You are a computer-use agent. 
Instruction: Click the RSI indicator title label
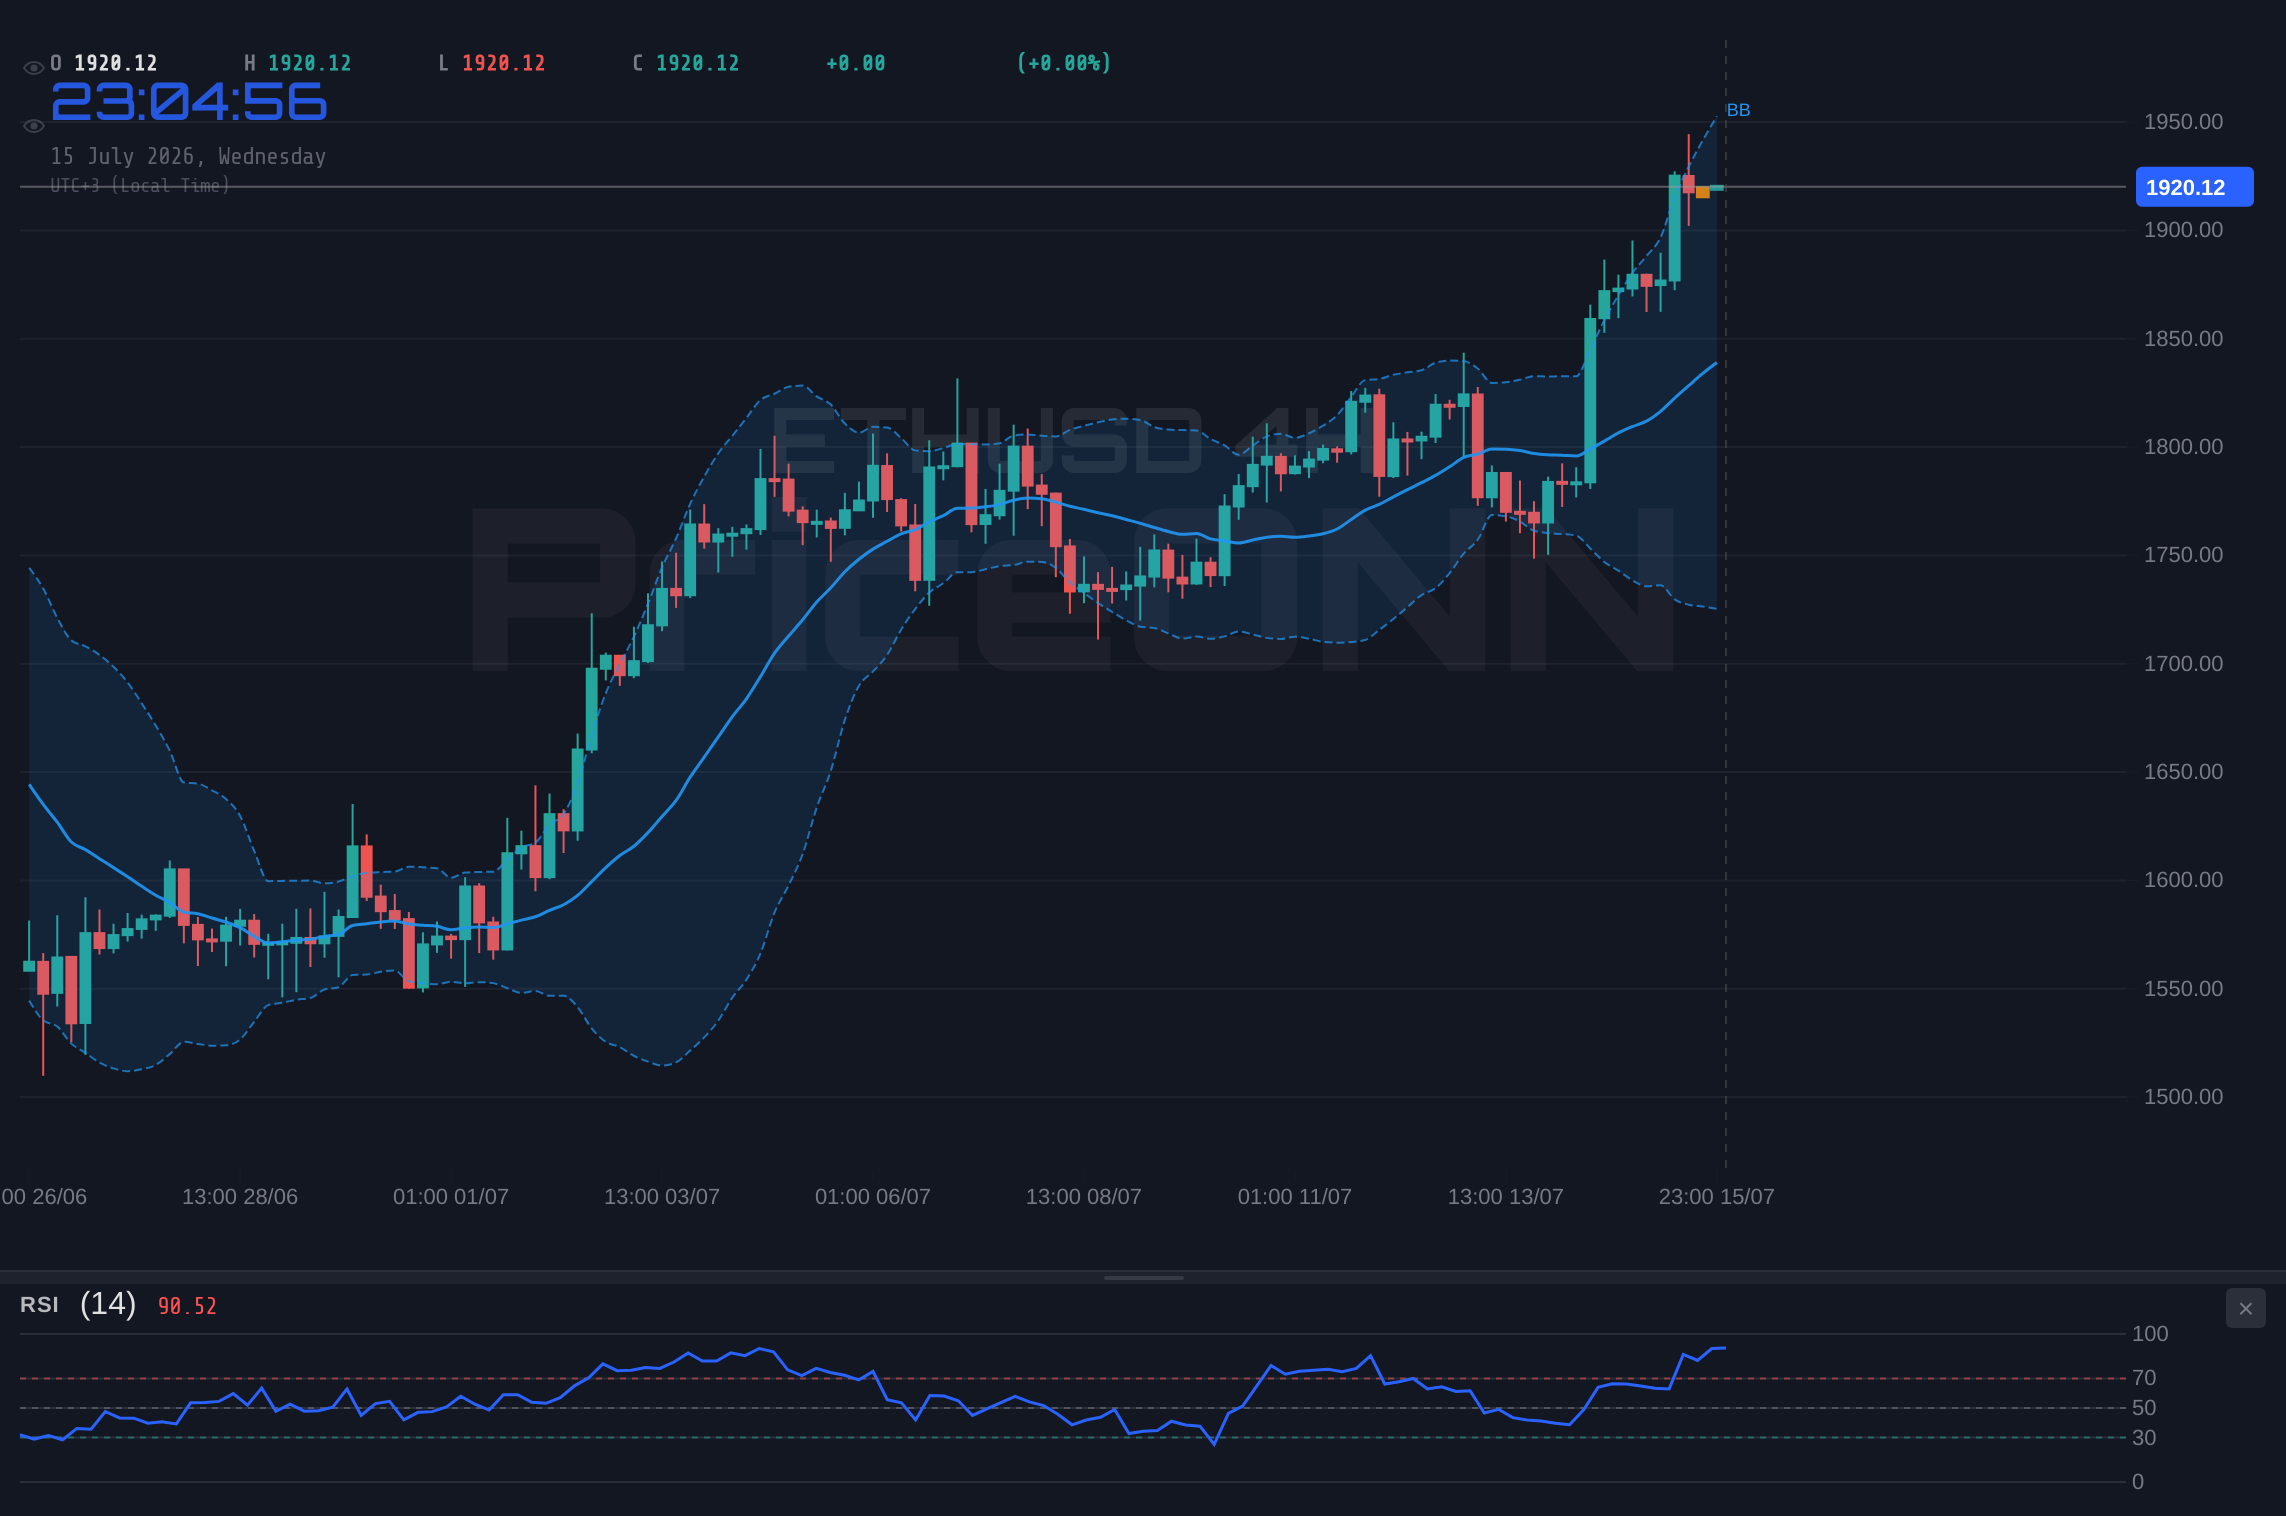click(39, 1305)
